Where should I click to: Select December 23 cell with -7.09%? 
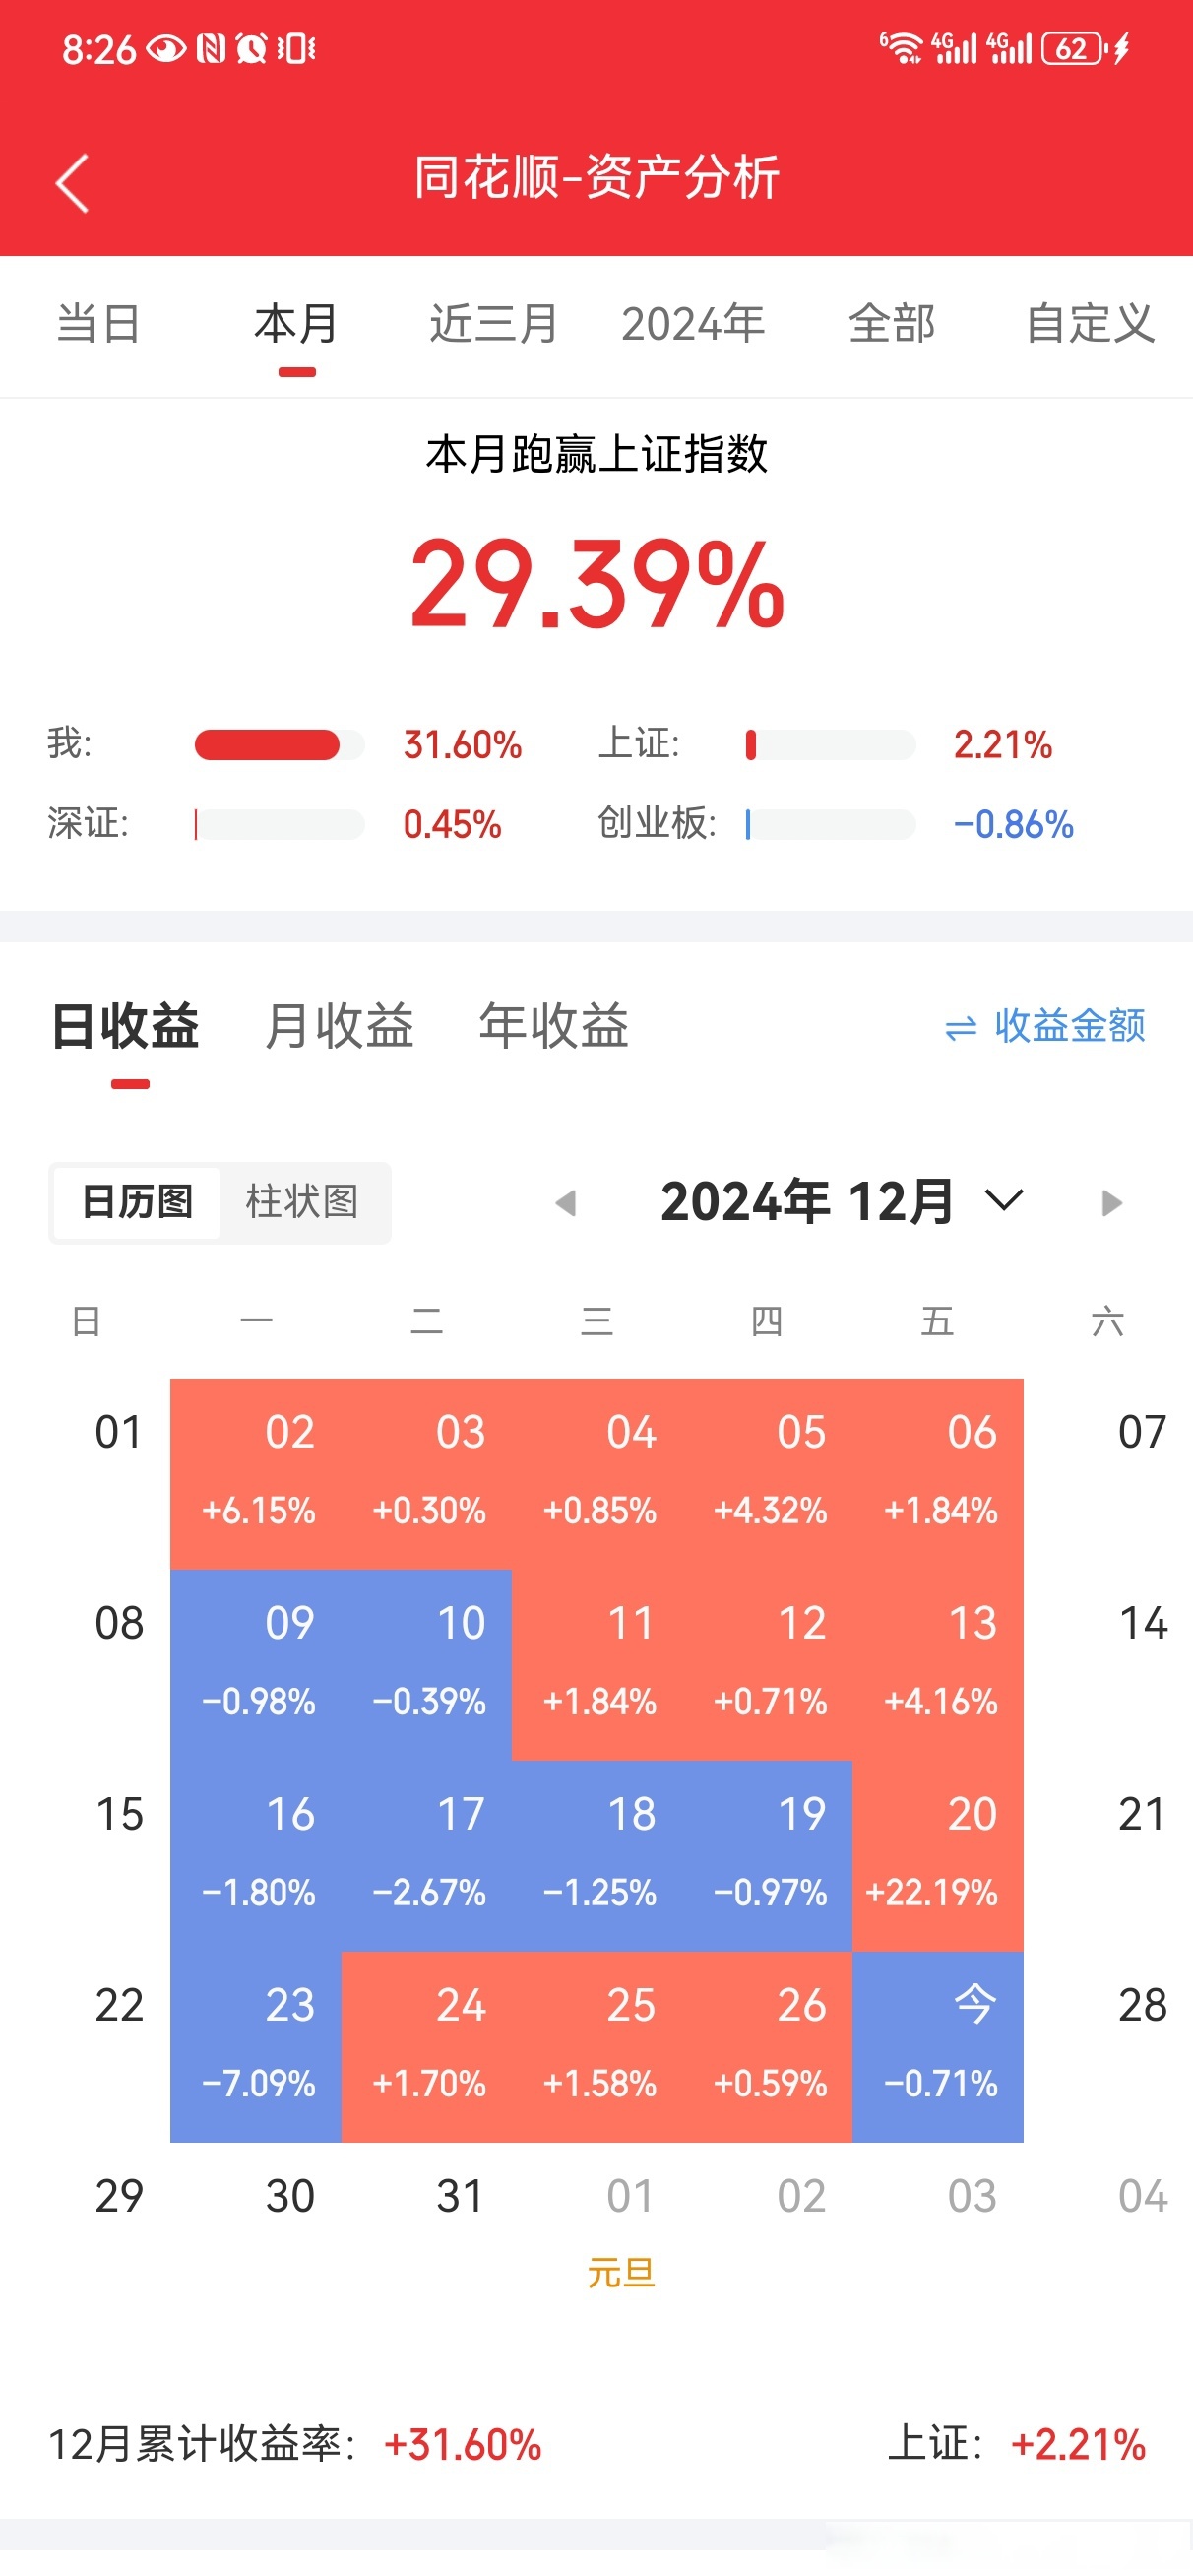[x=256, y=2047]
